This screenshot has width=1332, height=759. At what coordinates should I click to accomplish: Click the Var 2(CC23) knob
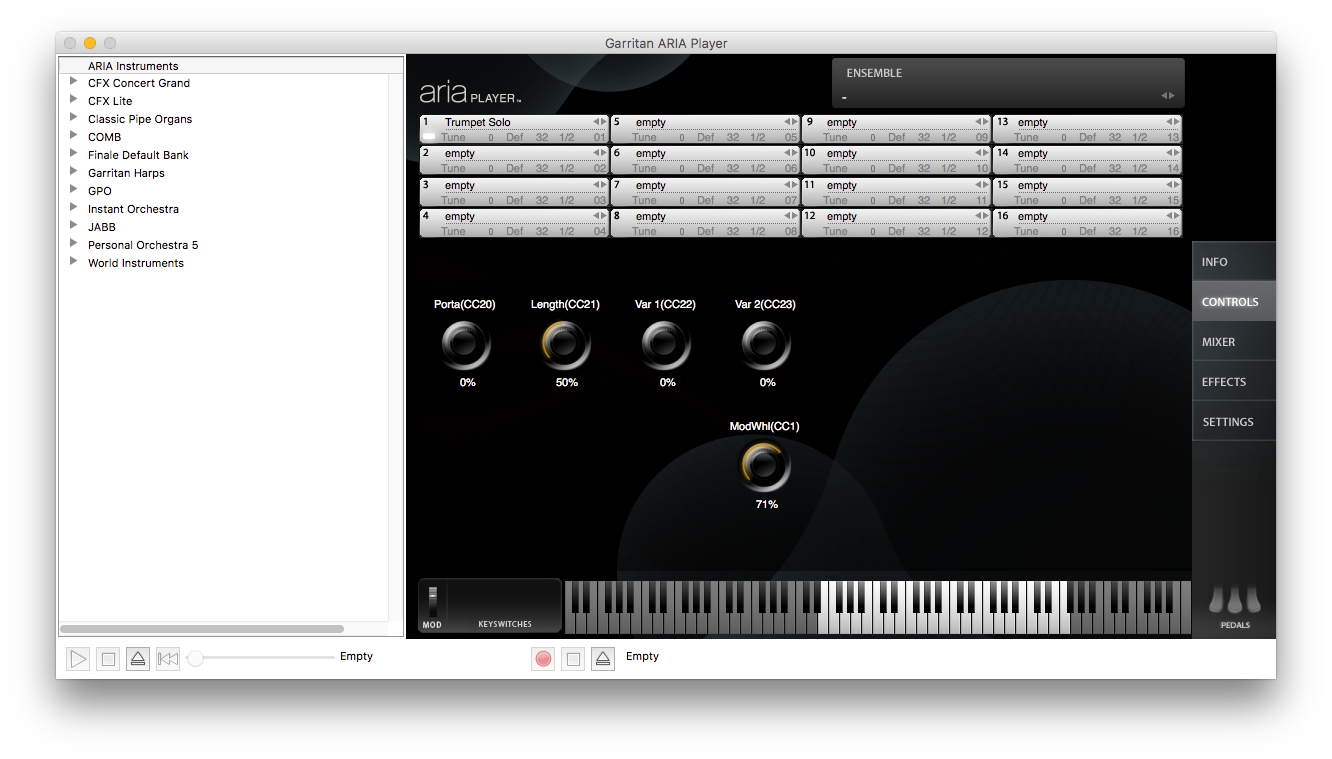[x=766, y=345]
